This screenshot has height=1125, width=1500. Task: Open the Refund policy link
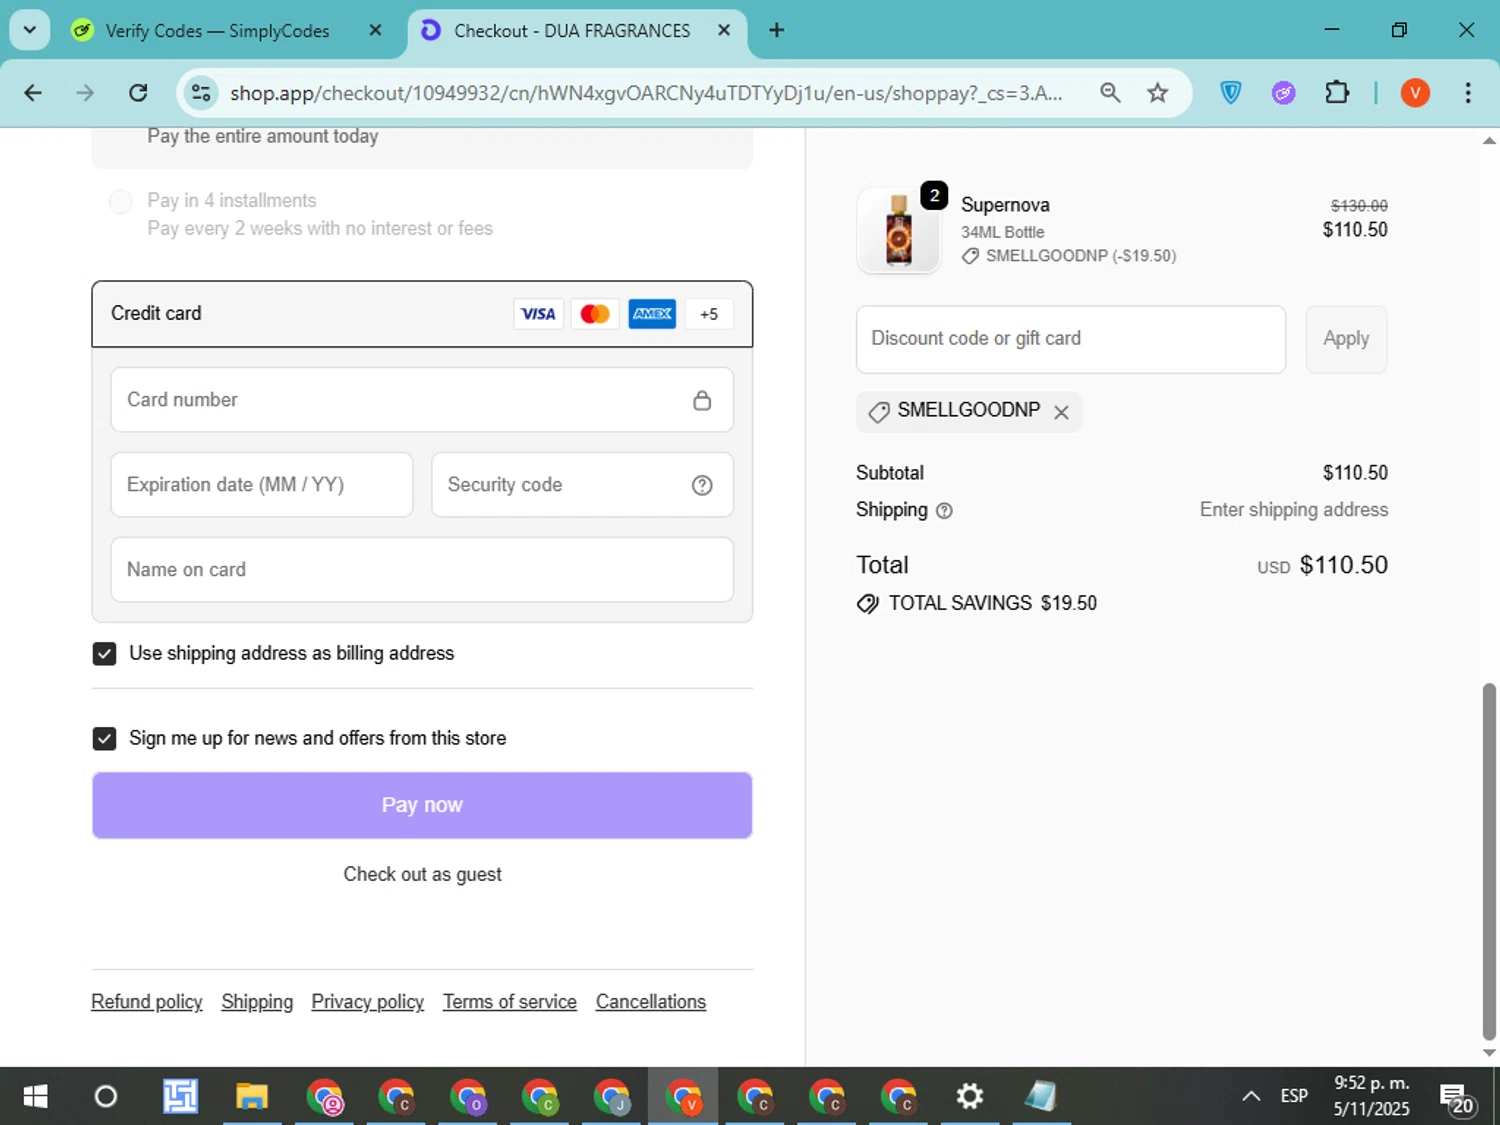coord(147,1002)
